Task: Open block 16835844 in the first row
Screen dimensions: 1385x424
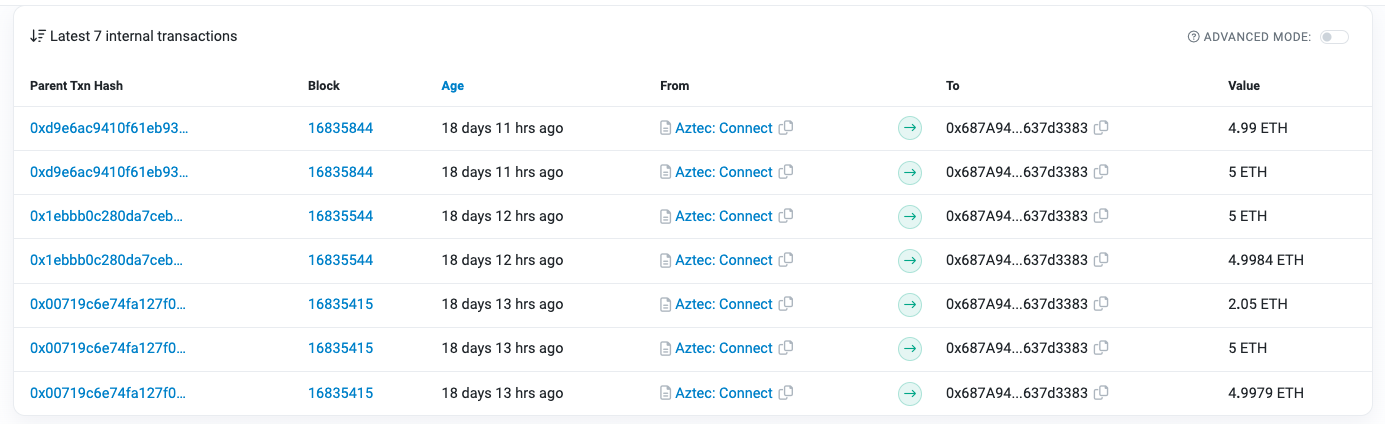Action: click(340, 128)
